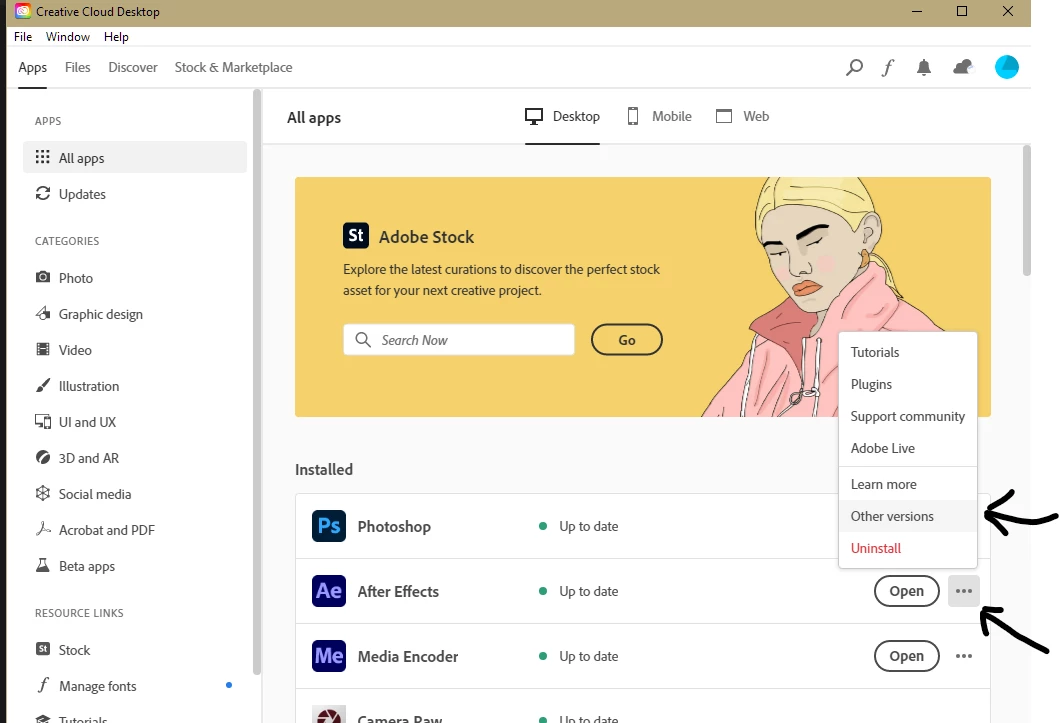Open Media Encoder more options ellipsis

tap(963, 656)
